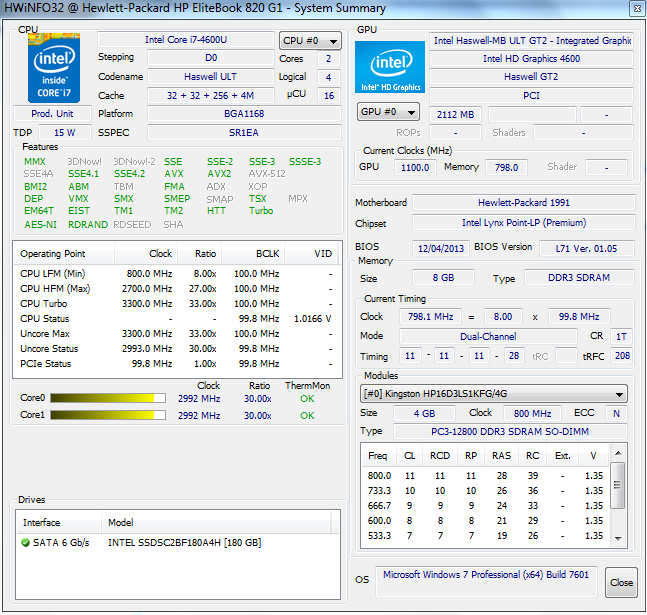Click the drives Interface column header
The image size is (647, 615).
pyautogui.click(x=59, y=523)
